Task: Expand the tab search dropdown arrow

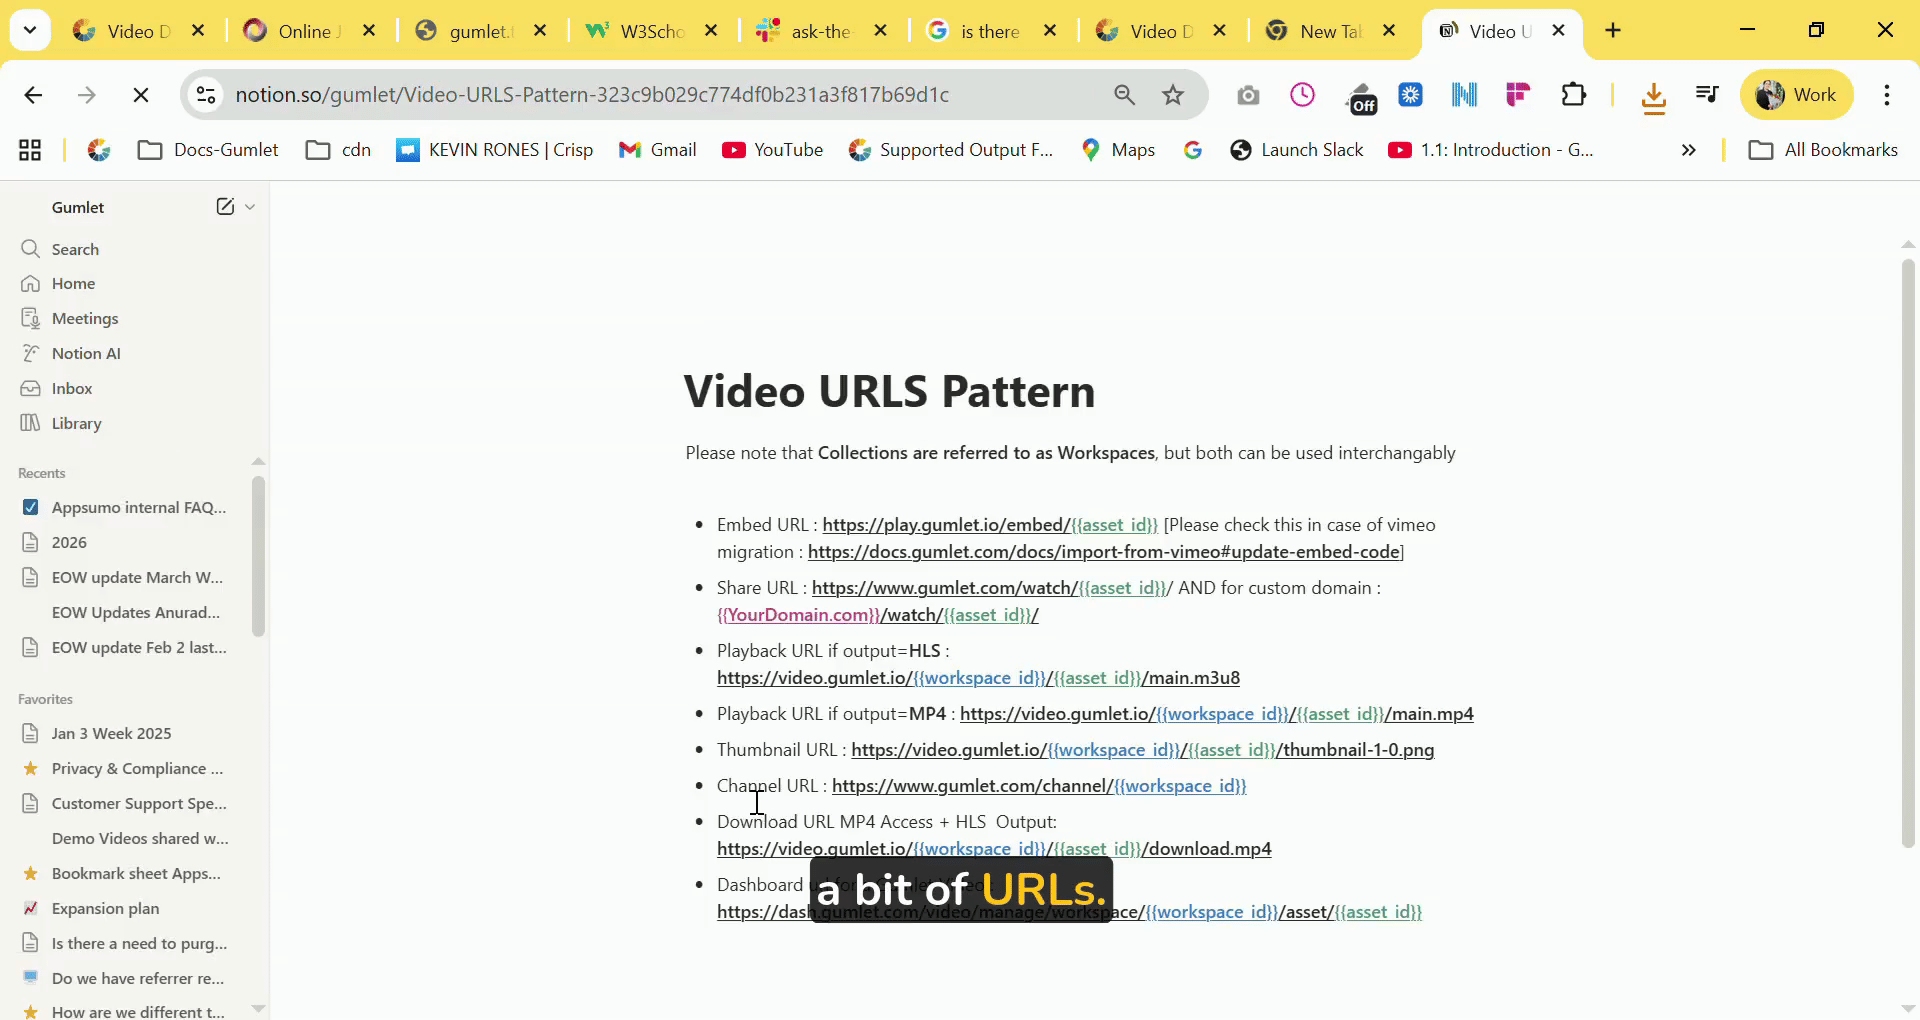Action: [30, 30]
